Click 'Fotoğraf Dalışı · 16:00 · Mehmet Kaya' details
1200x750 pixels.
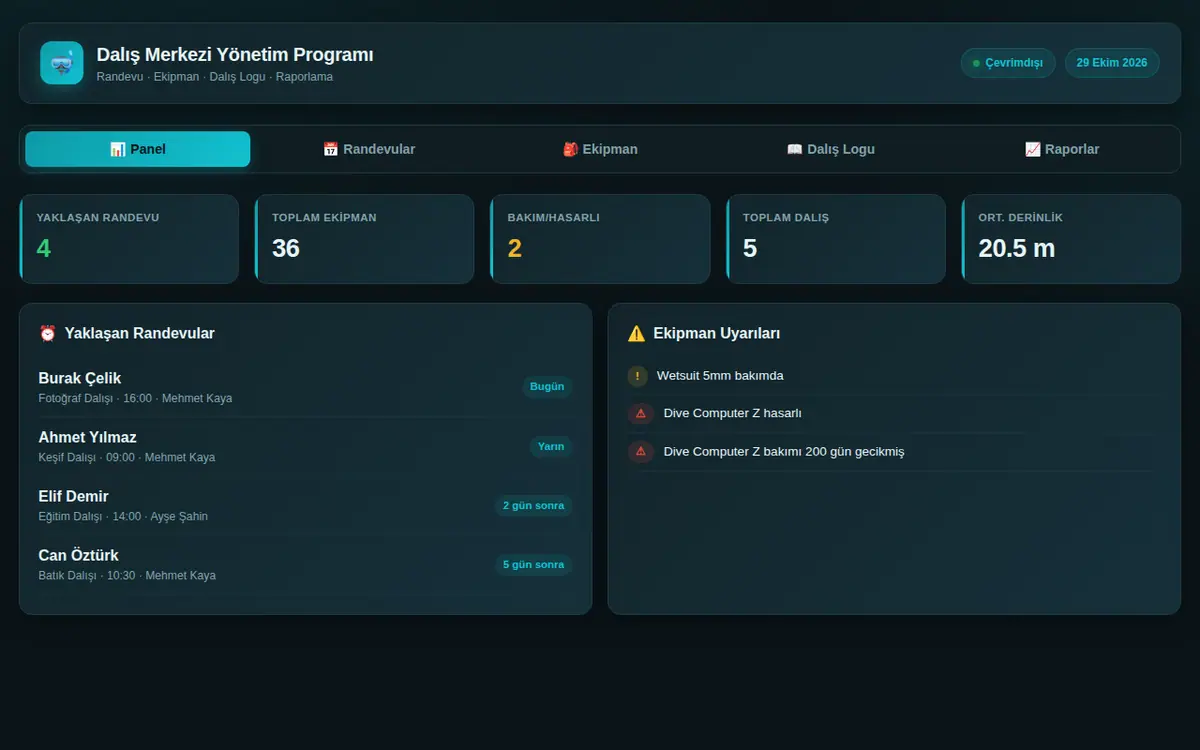(135, 398)
